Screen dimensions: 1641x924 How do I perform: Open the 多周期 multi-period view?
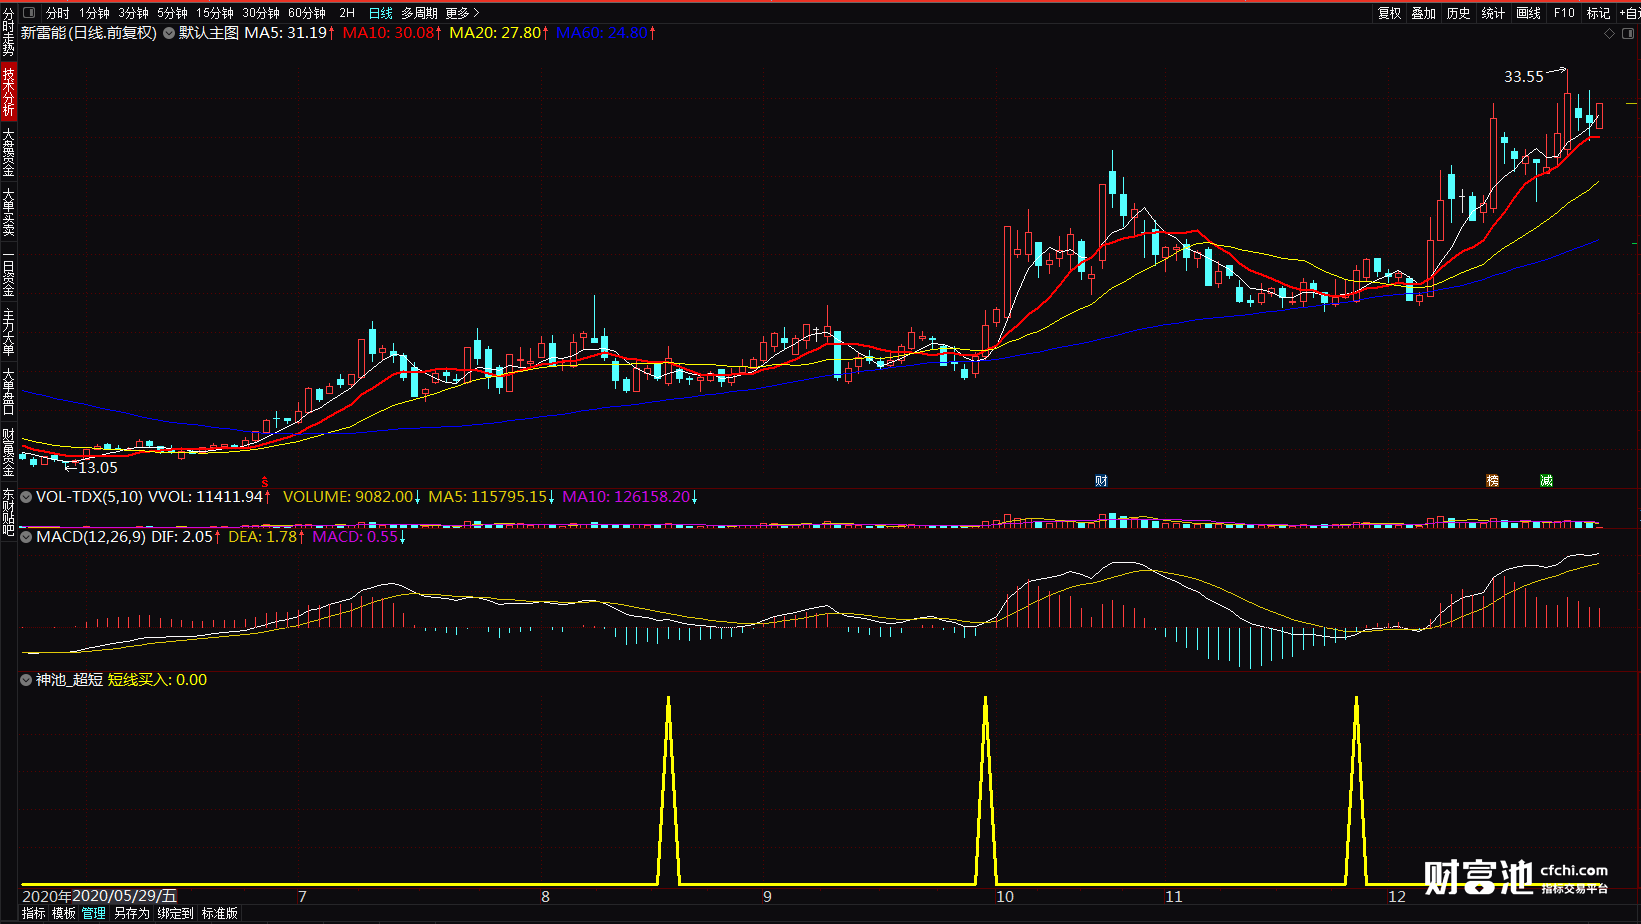420,13
